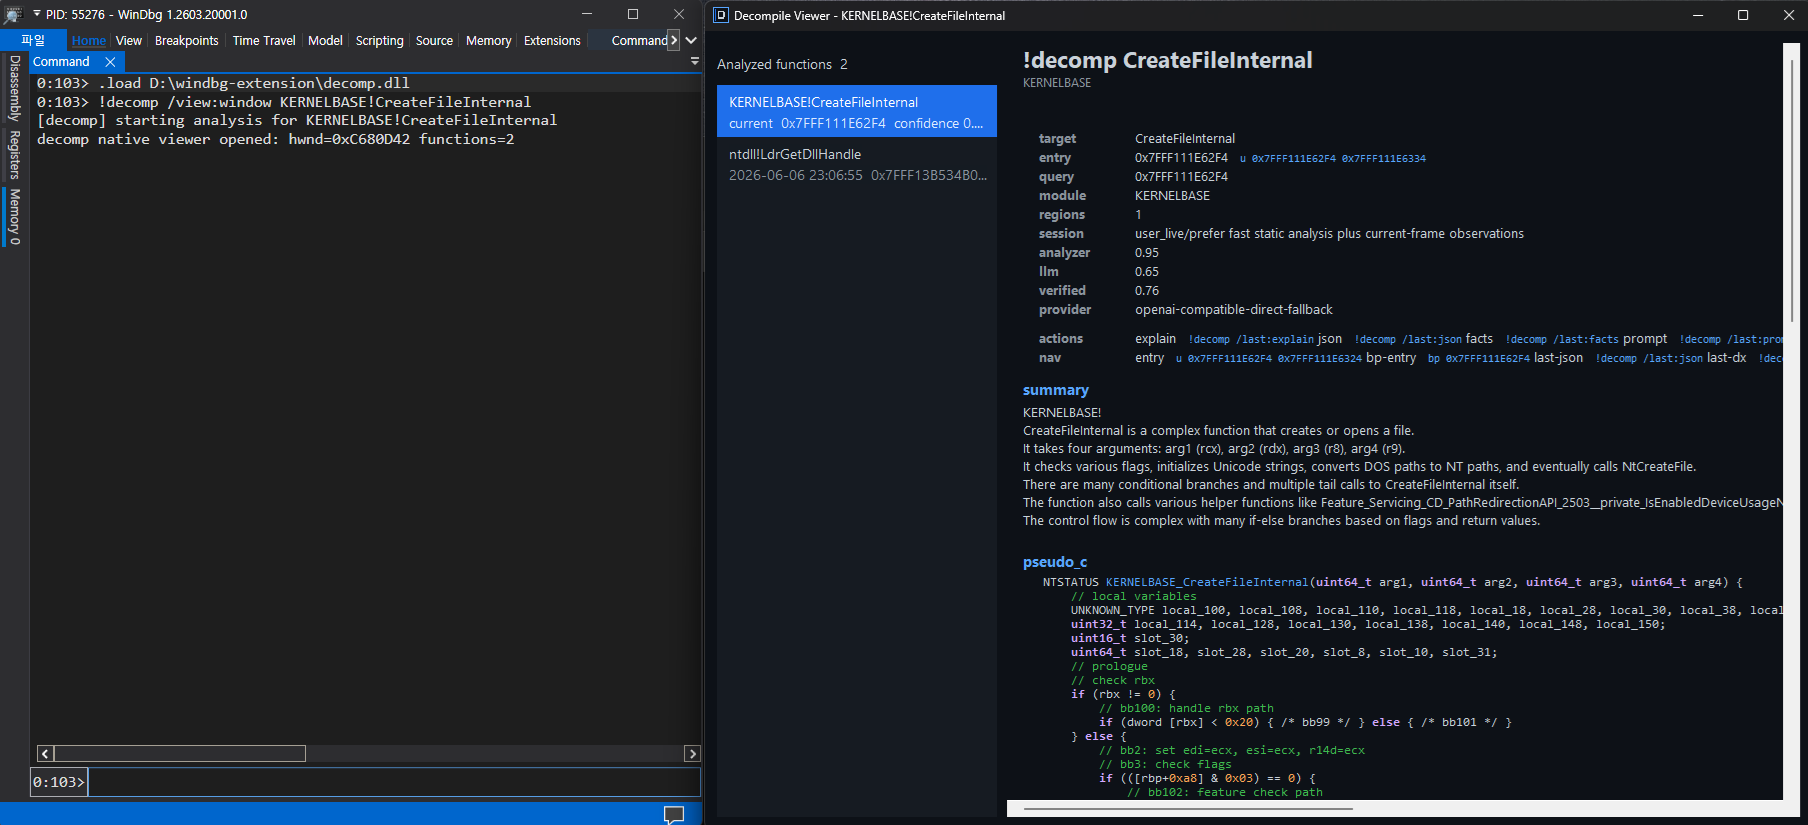Open the Memory ribbon tab
The image size is (1808, 825).
[488, 40]
